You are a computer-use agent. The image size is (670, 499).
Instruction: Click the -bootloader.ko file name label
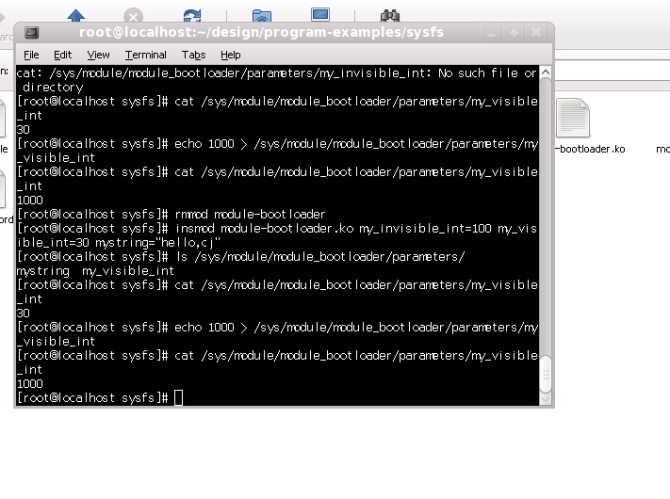click(x=590, y=149)
